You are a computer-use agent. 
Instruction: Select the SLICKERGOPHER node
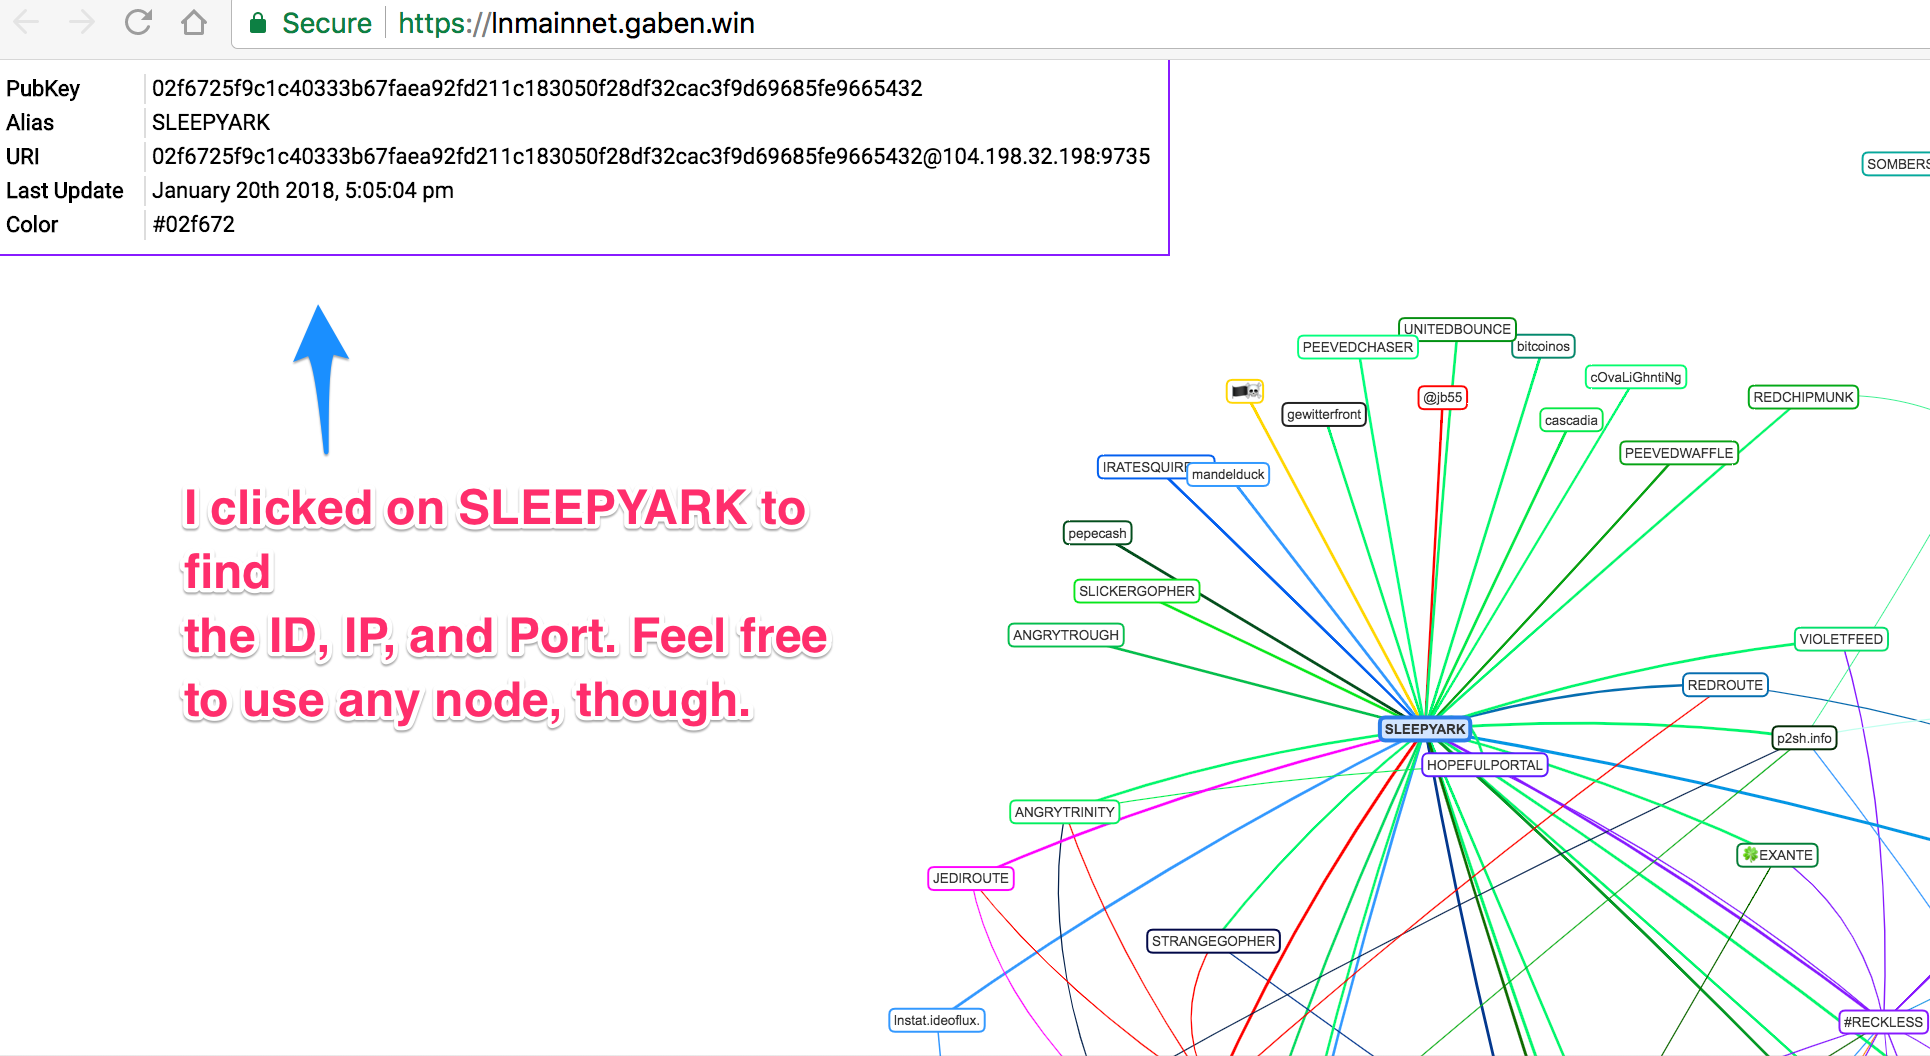pos(1137,591)
